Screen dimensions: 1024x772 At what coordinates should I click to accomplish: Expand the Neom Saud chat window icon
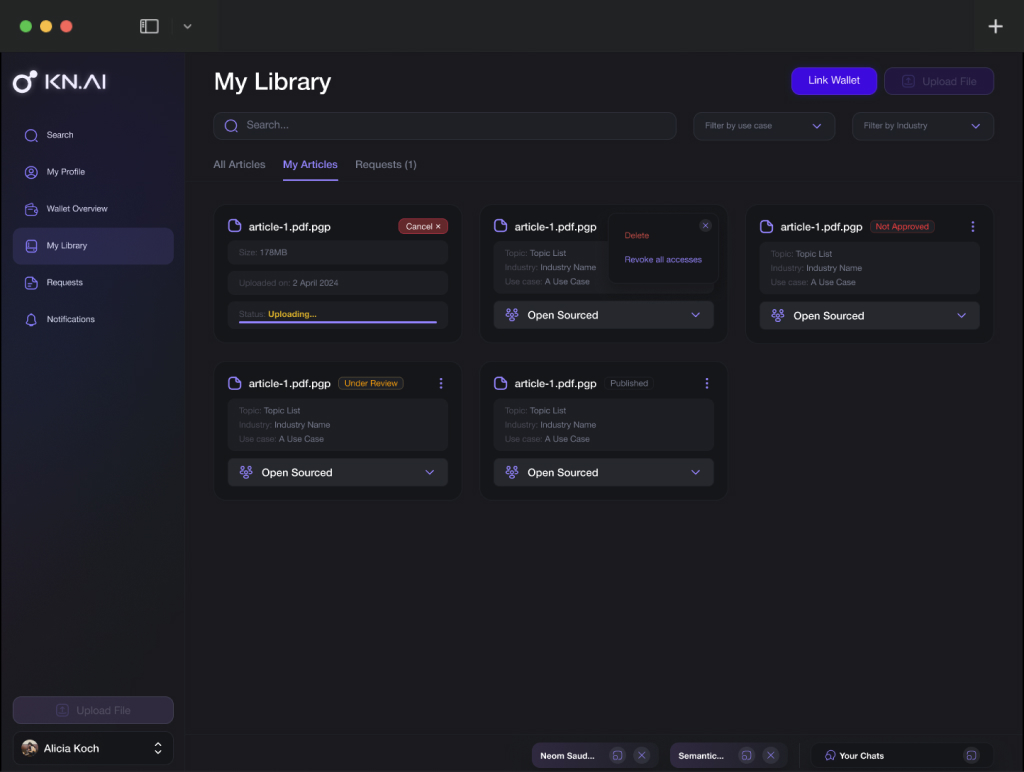tap(618, 756)
